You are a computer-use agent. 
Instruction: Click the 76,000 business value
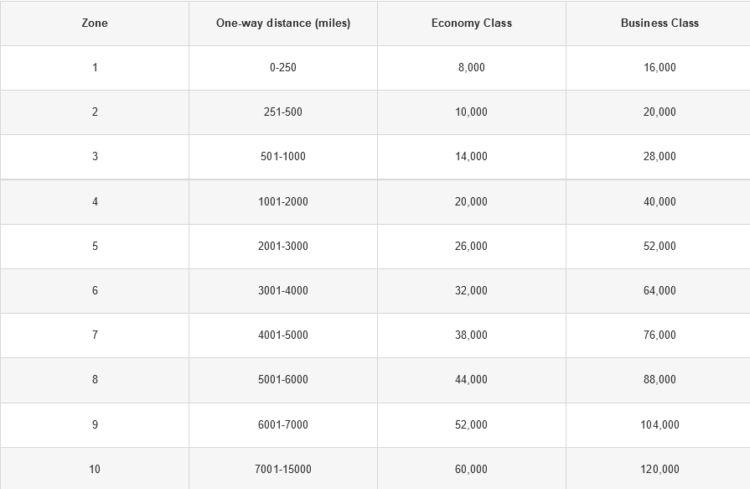pos(660,335)
